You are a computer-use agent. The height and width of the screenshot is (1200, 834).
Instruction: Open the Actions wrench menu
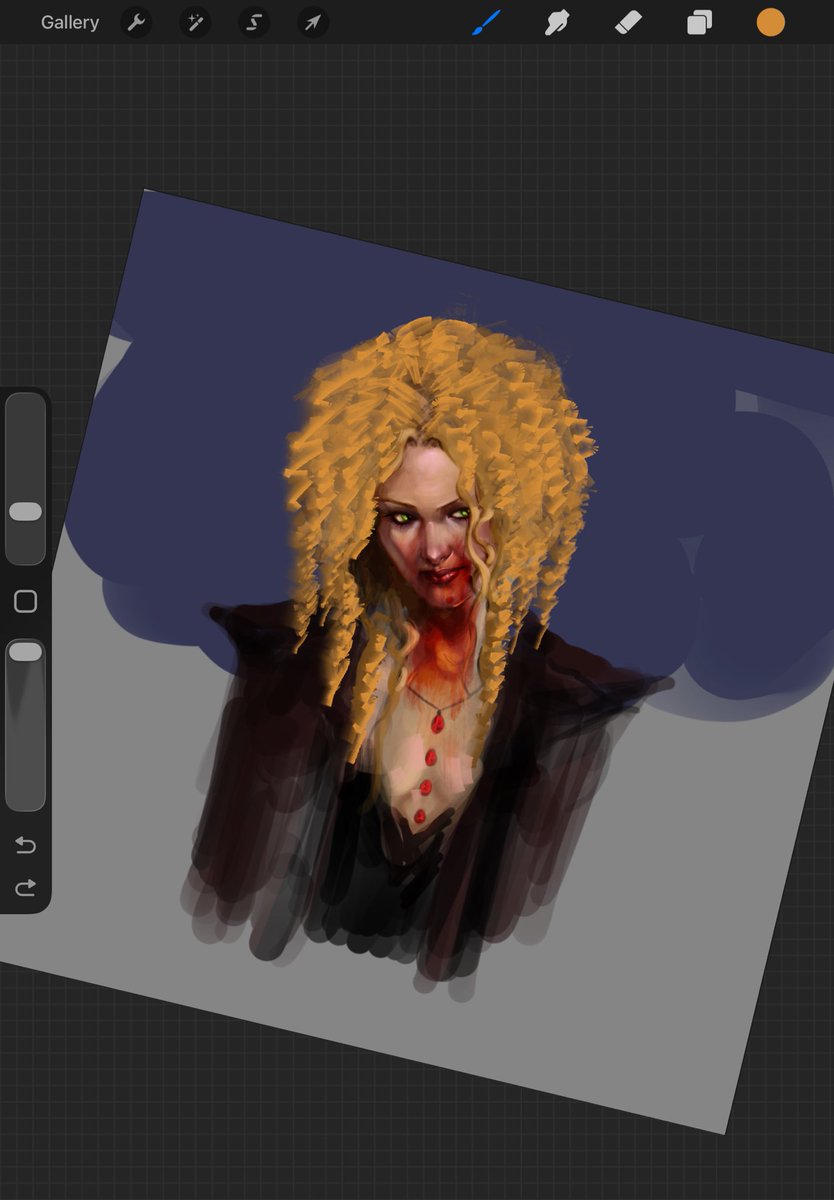136,22
